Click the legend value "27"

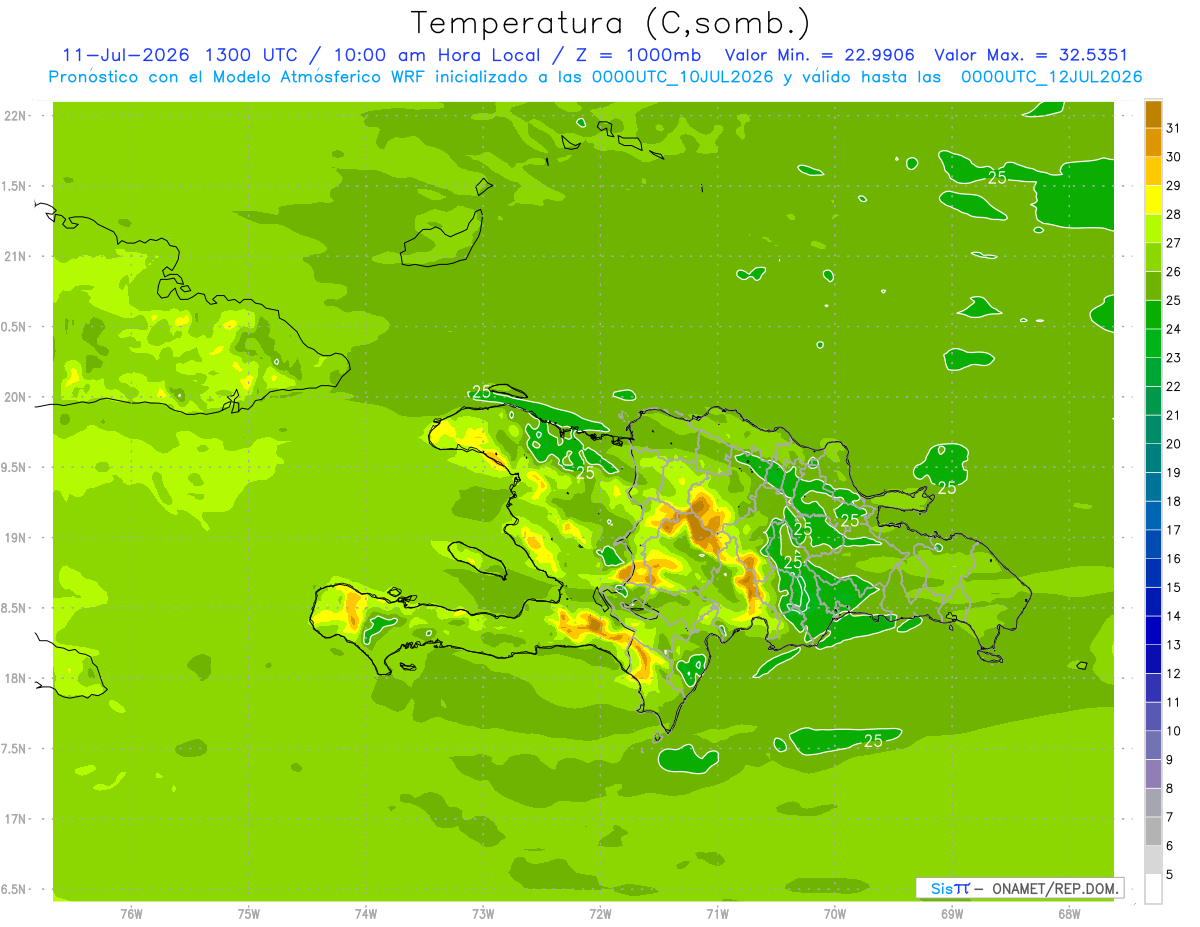(x=1173, y=243)
